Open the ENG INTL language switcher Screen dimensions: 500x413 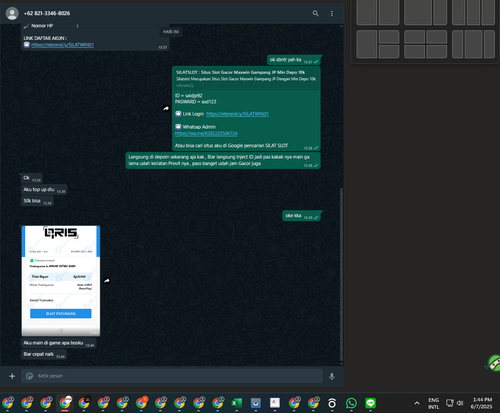(x=433, y=403)
